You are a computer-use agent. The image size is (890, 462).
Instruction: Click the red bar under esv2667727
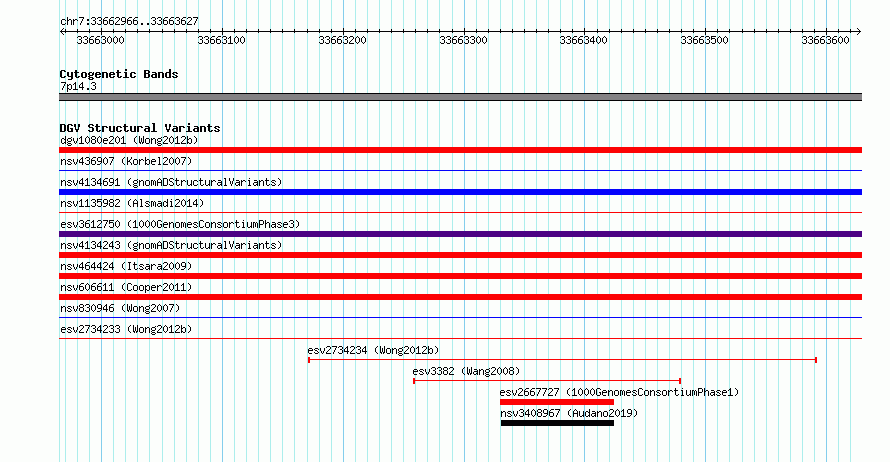click(557, 402)
